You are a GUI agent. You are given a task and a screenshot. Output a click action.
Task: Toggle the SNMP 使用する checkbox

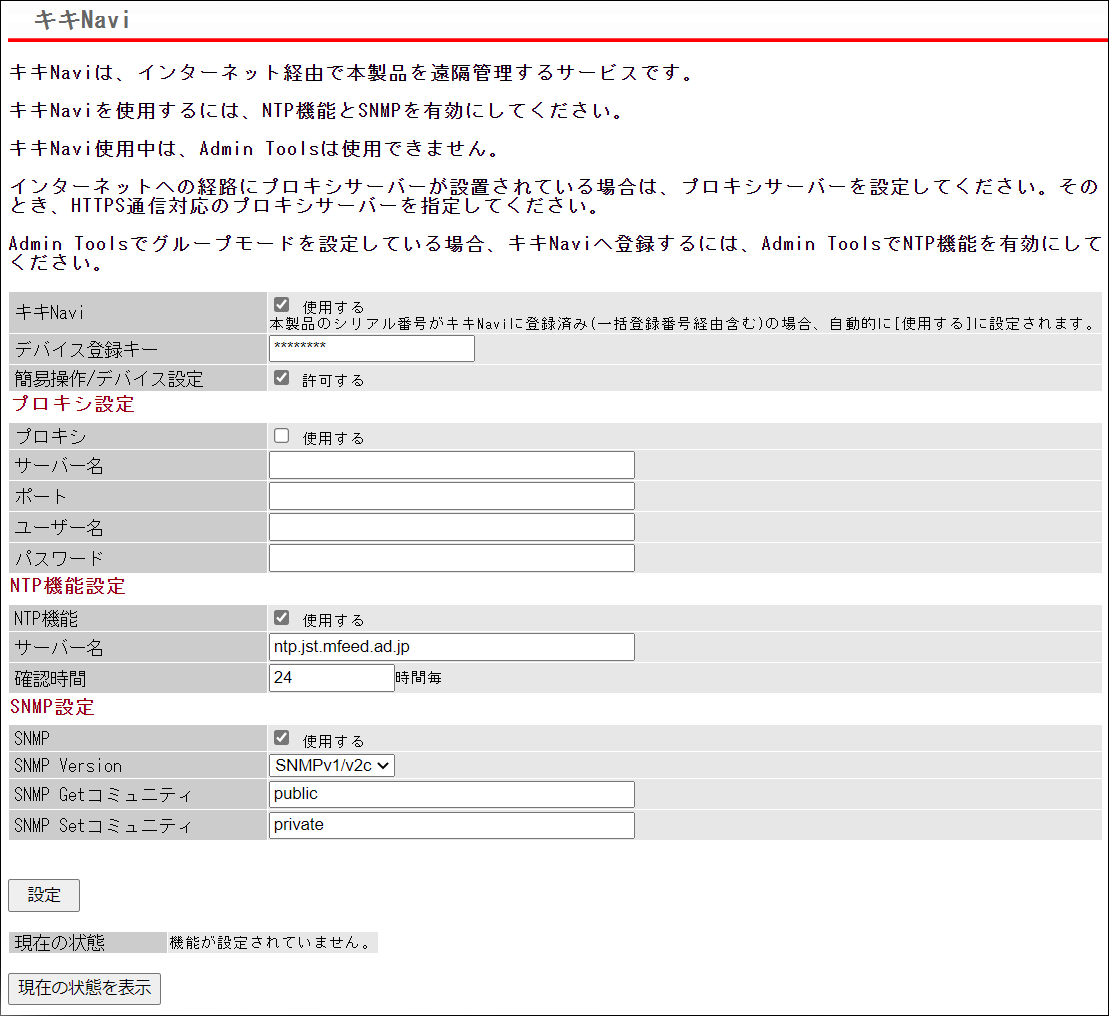click(x=282, y=739)
